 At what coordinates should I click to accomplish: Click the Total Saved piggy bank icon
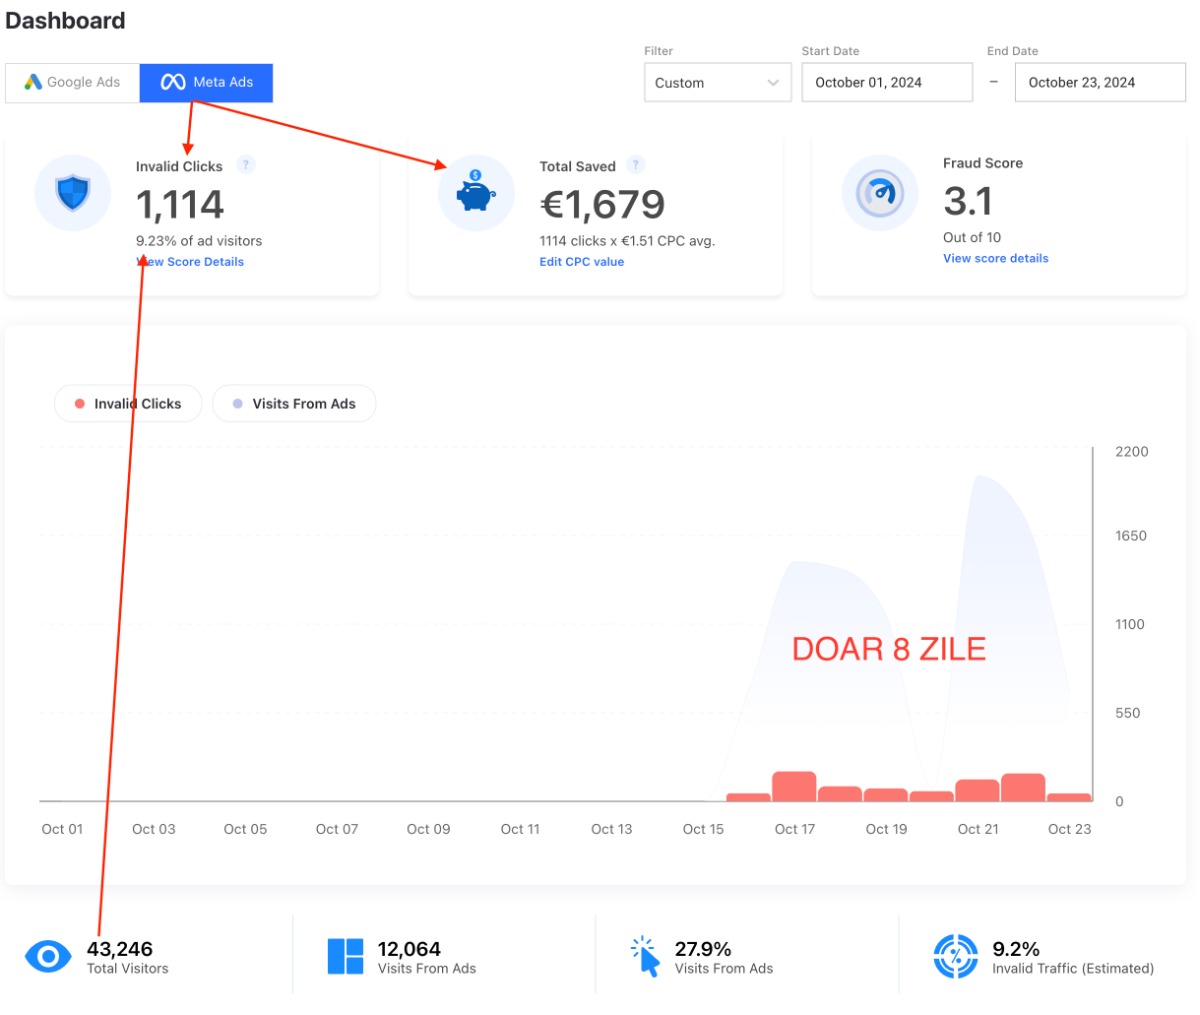coord(476,193)
